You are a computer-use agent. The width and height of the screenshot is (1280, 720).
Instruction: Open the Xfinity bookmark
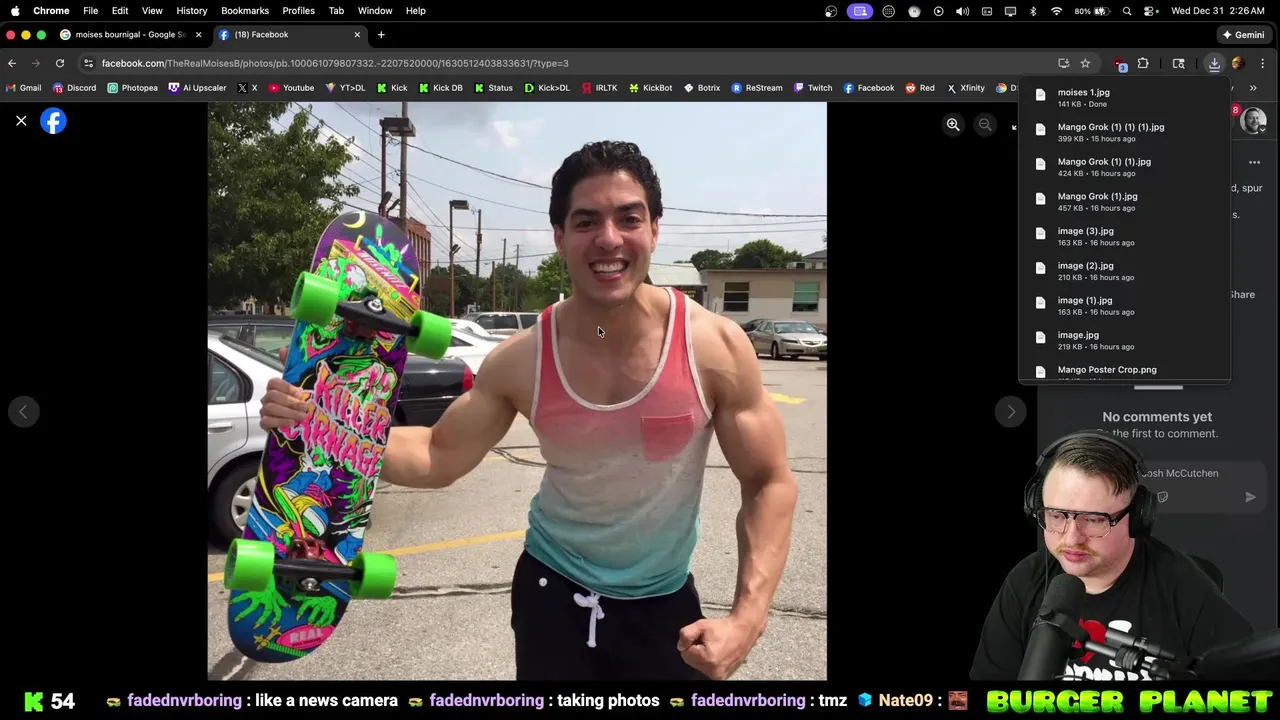[x=966, y=88]
